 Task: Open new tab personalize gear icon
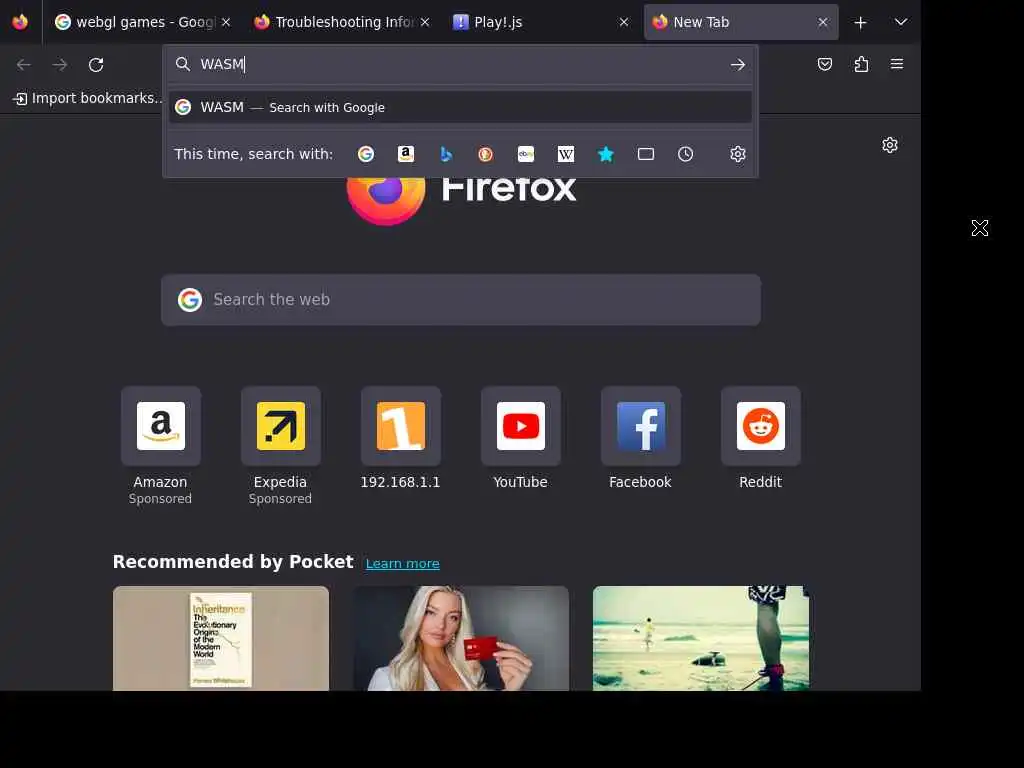[889, 145]
